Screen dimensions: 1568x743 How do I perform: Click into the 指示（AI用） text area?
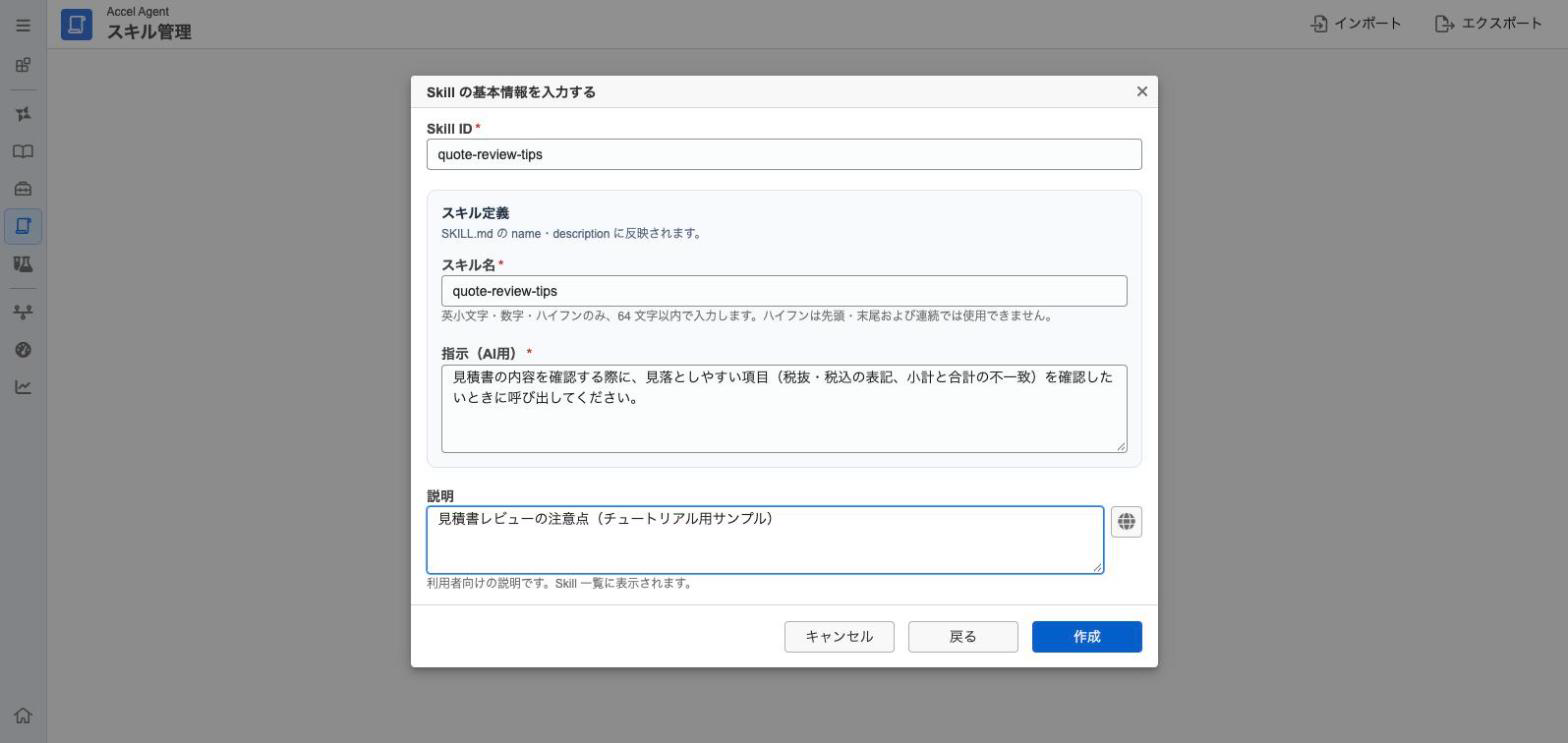pyautogui.click(x=784, y=409)
